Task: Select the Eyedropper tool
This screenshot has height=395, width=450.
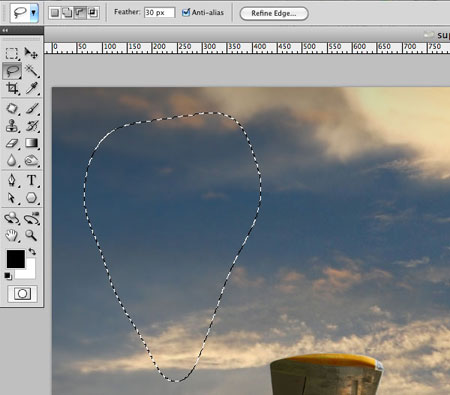Action: (32, 88)
